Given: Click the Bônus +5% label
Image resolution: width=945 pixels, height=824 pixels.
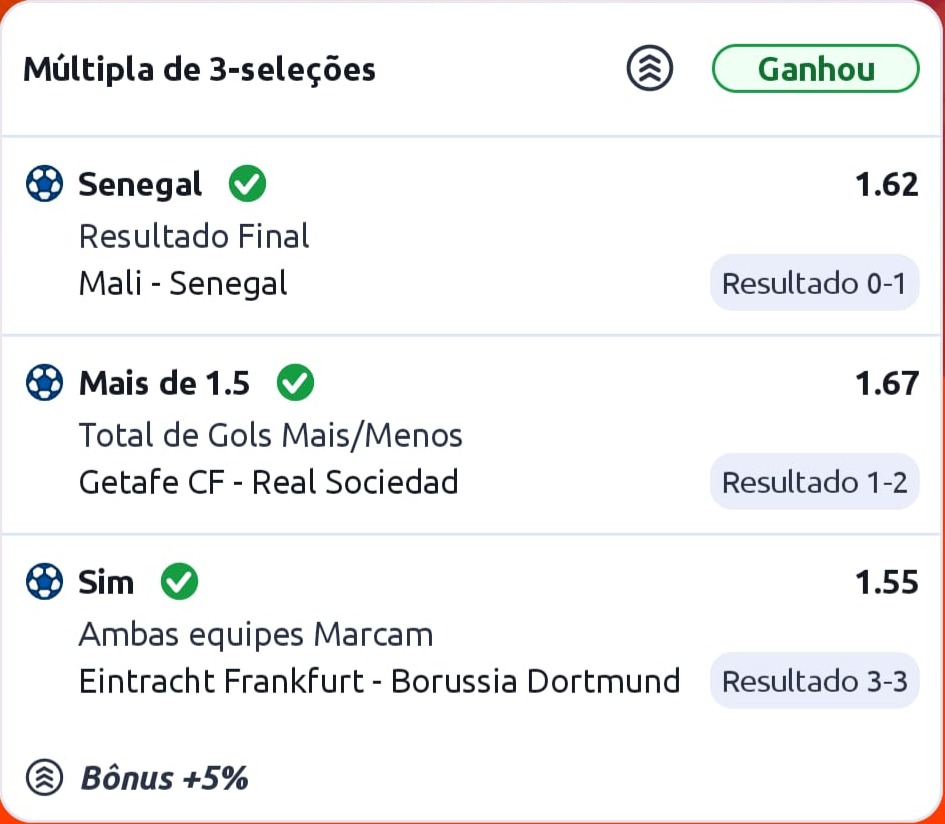Looking at the screenshot, I should click(x=164, y=778).
